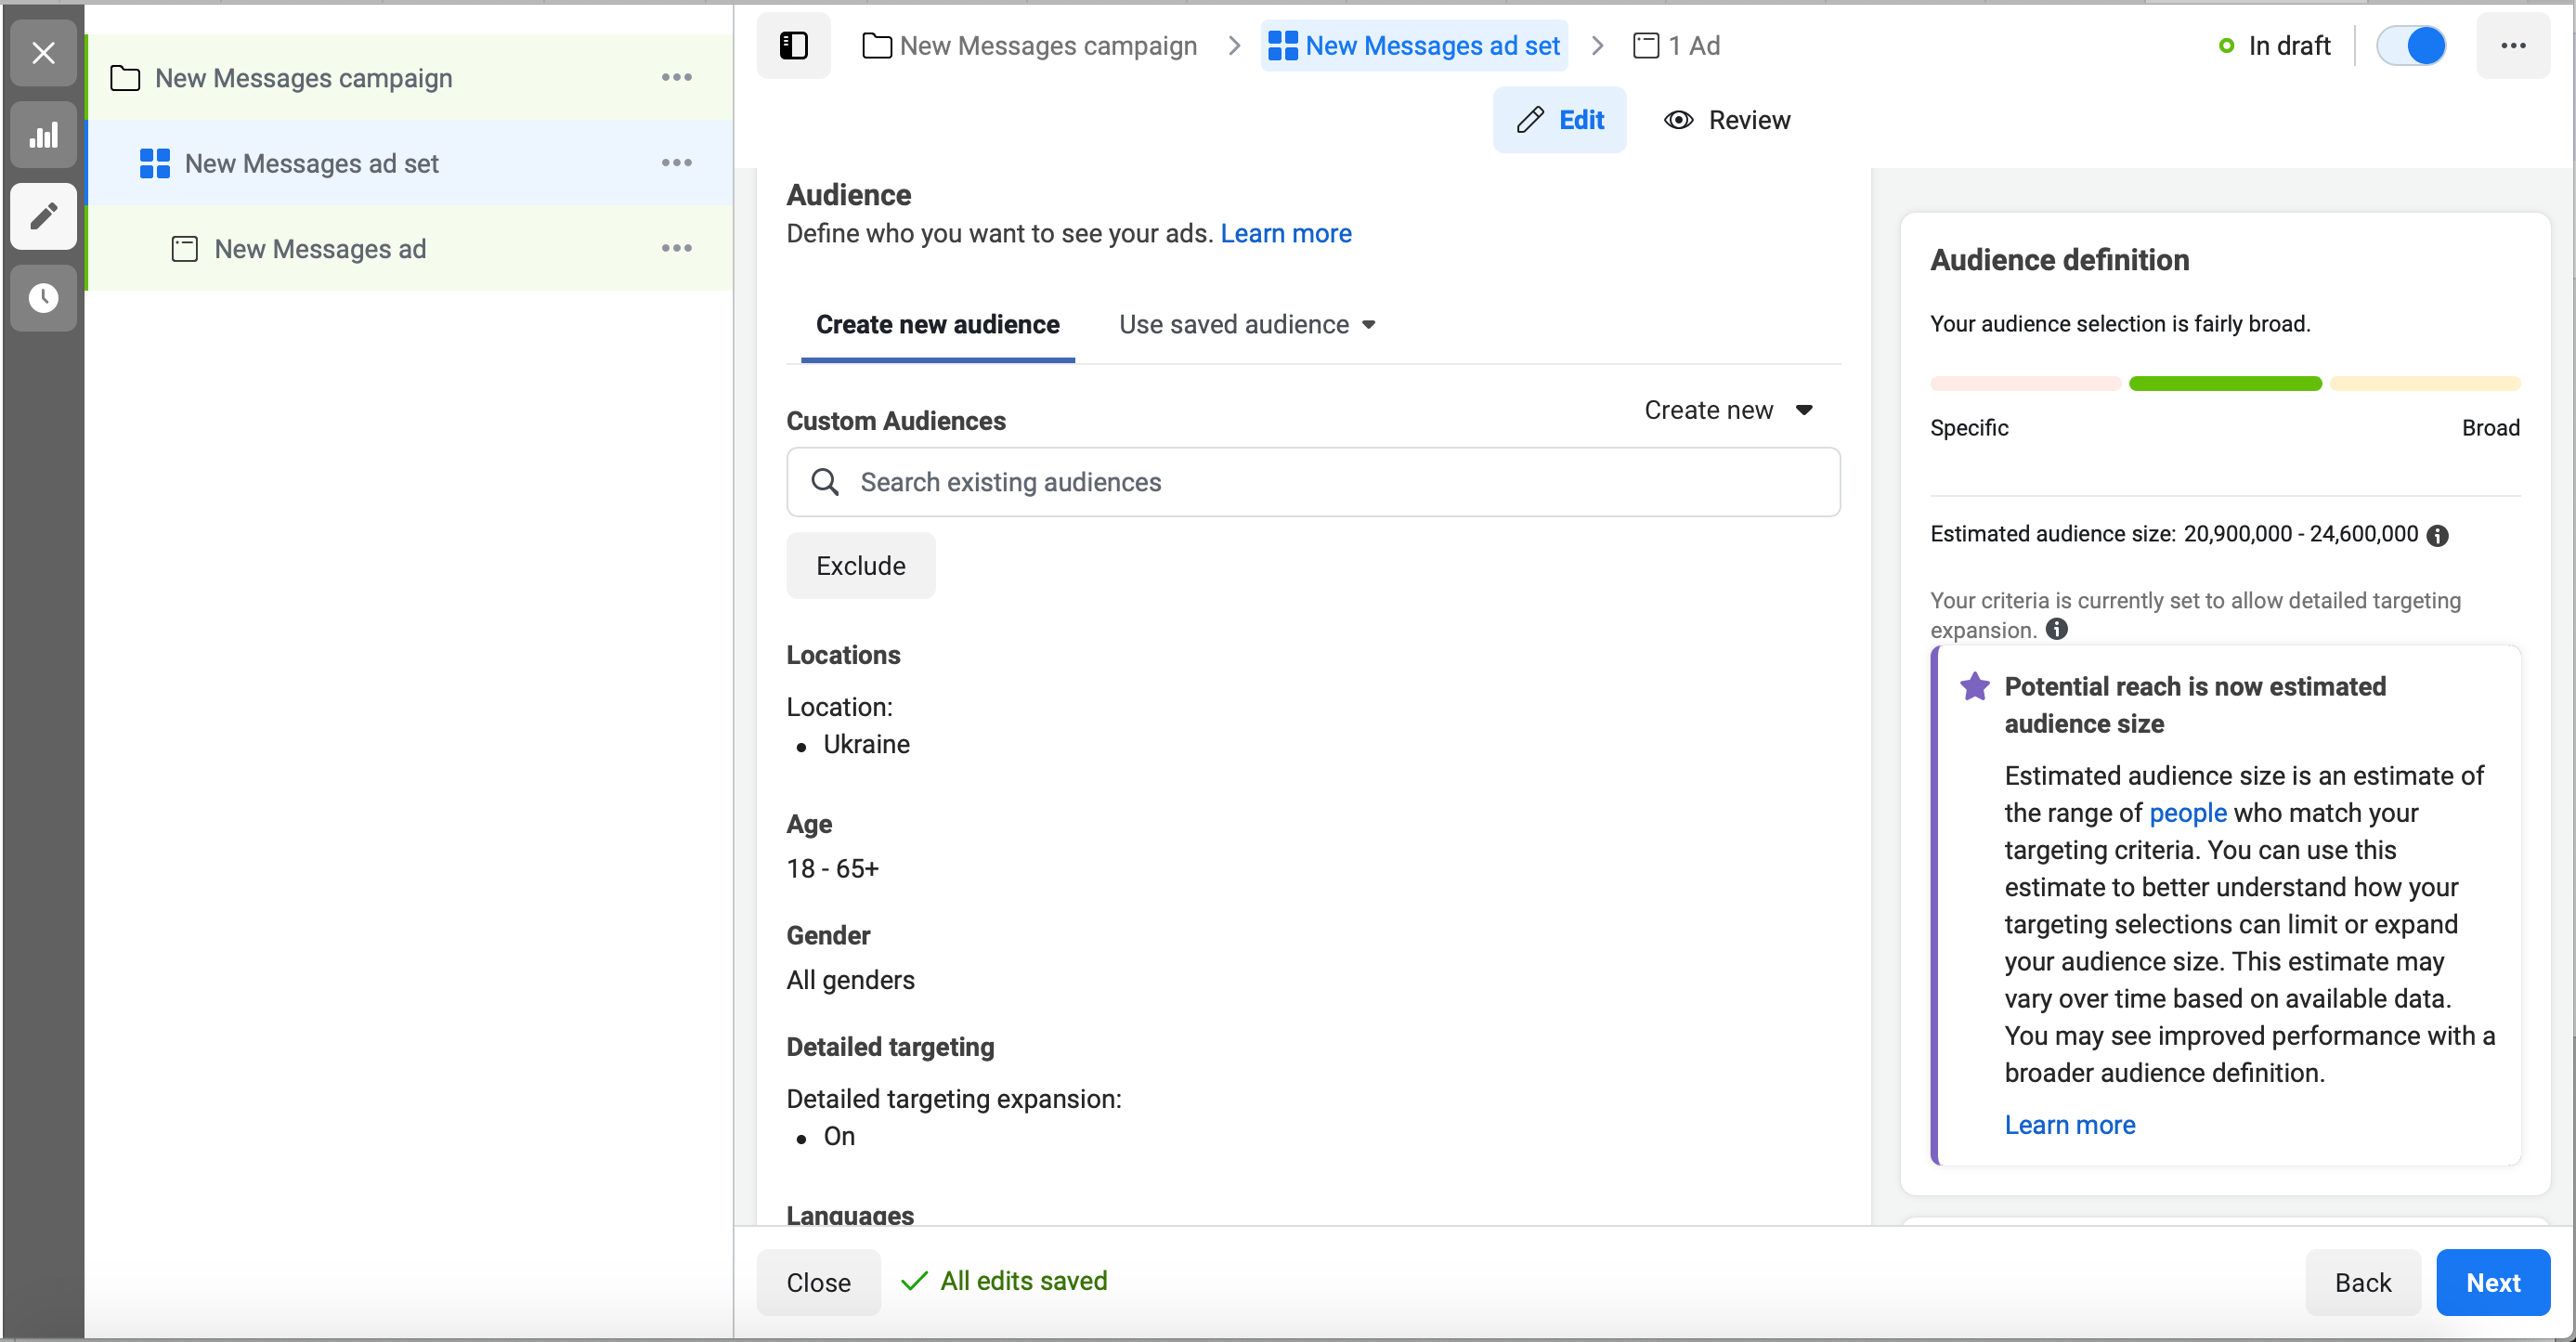The height and width of the screenshot is (1342, 2576).
Task: Switch to Create new audience tab
Action: coord(937,324)
